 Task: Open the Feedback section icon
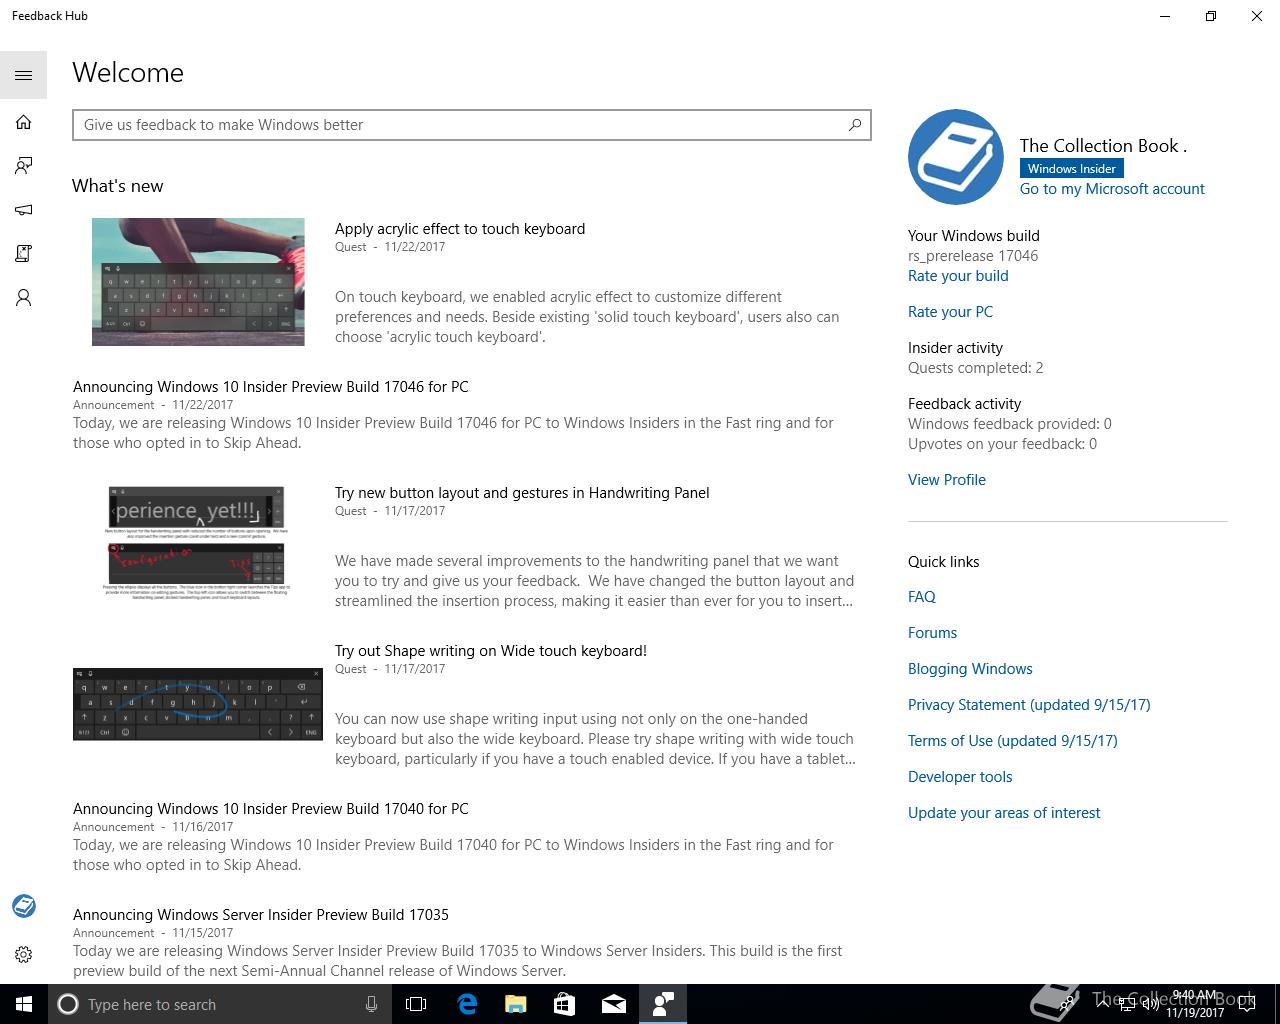[x=24, y=166]
